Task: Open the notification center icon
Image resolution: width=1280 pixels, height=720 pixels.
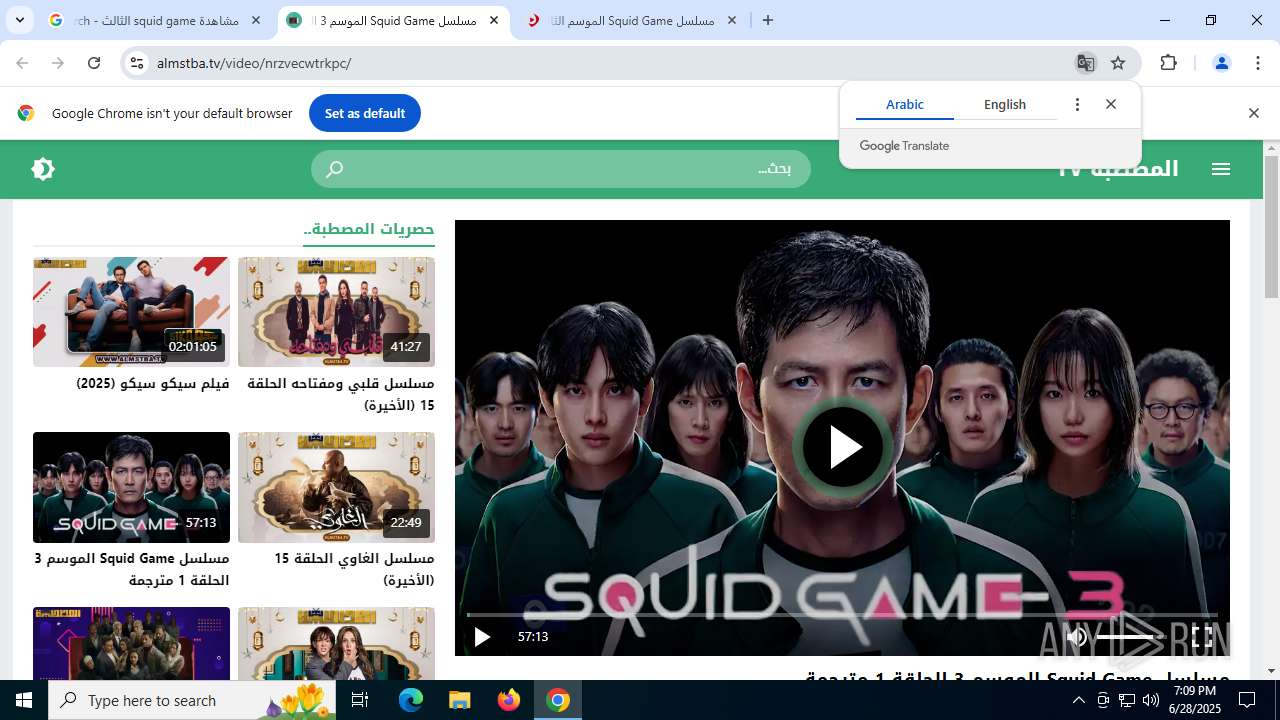Action: click(x=1247, y=700)
